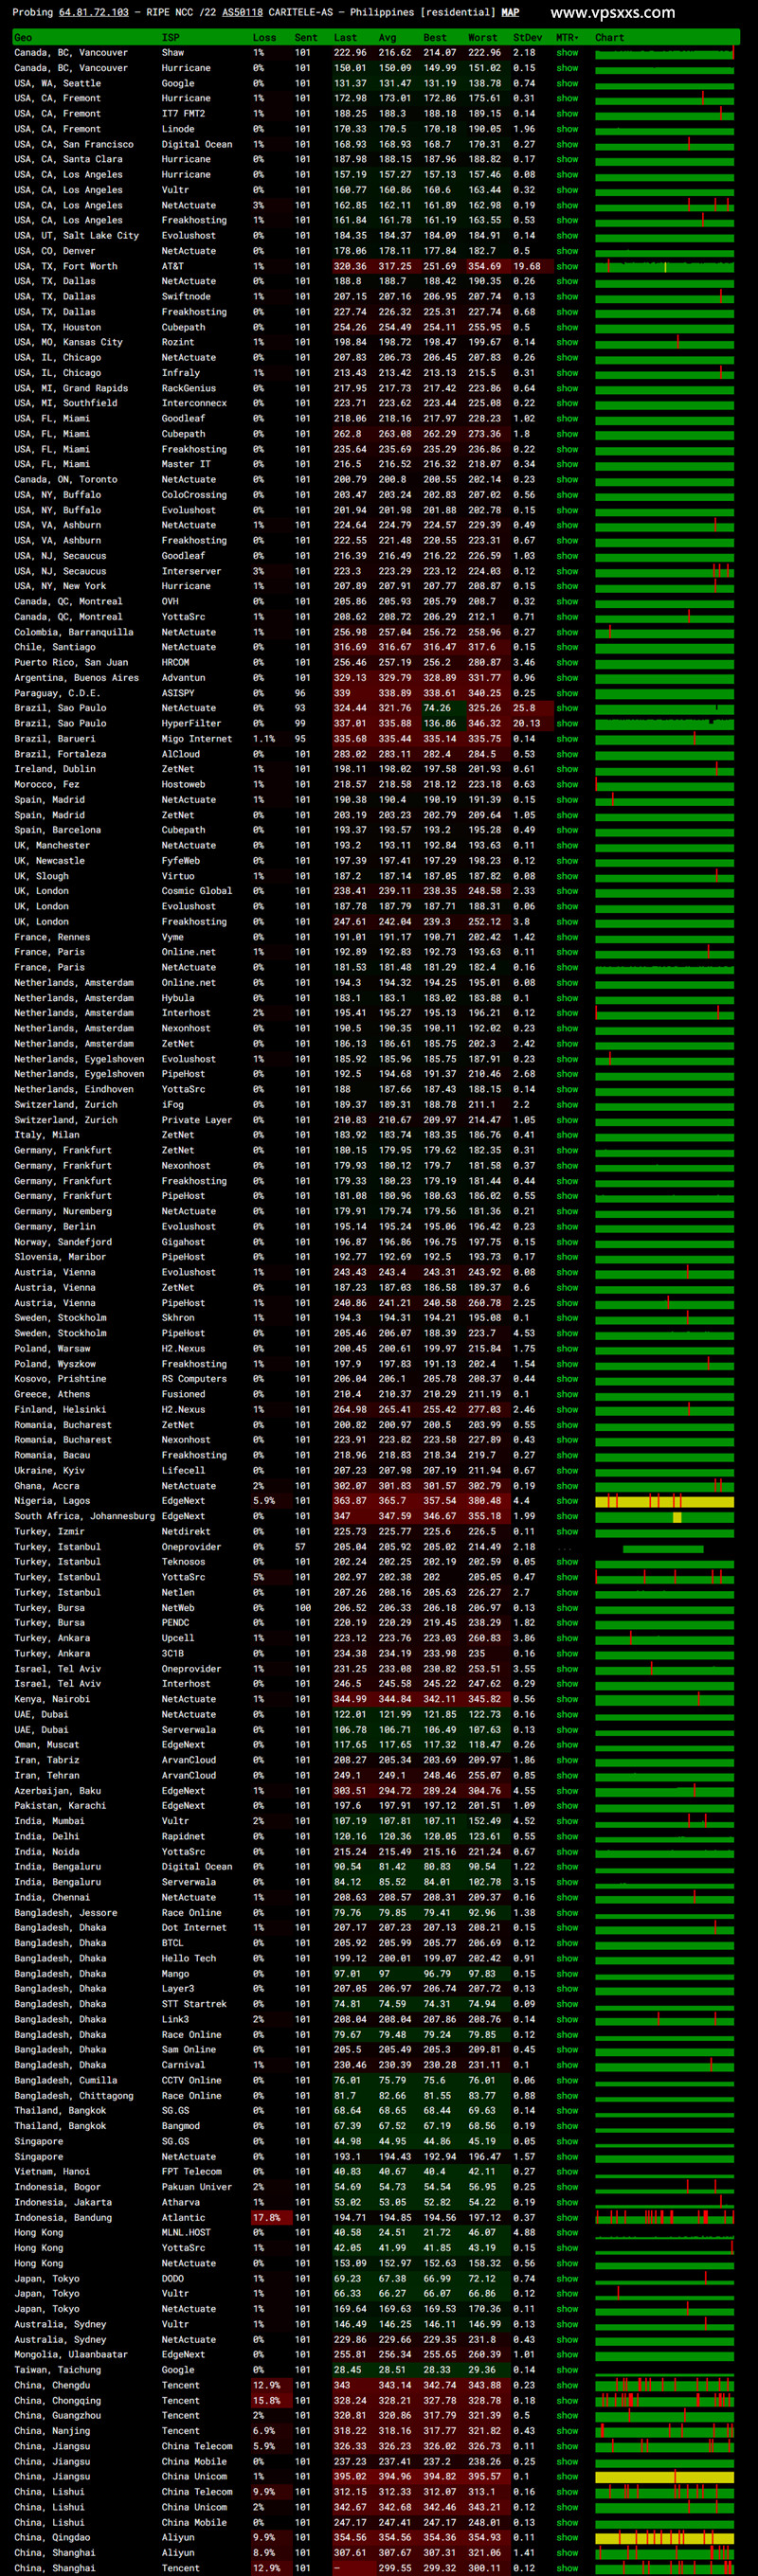Click the chart bar for China, Chongqing
Viewport: 758px width, 2576px height.
tap(664, 2401)
